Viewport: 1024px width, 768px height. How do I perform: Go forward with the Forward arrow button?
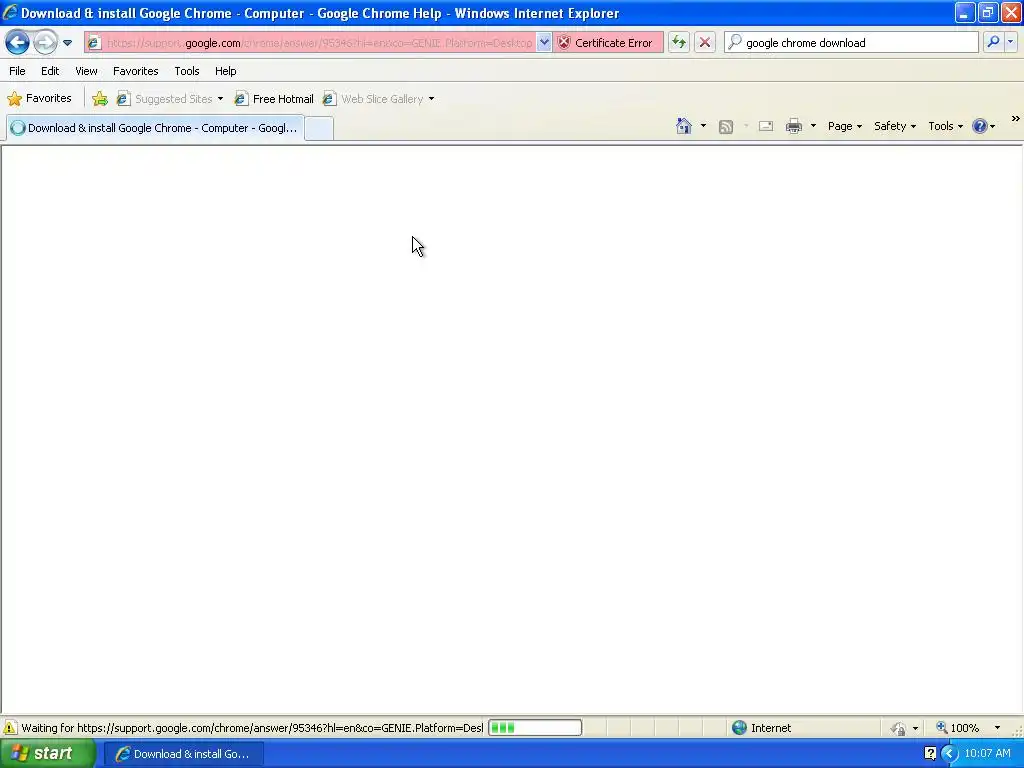pos(45,43)
